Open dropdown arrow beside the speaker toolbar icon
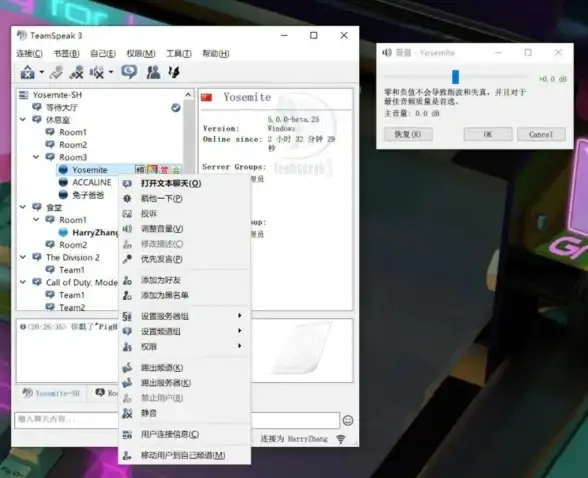Viewport: 588px width, 478px height. (111, 72)
